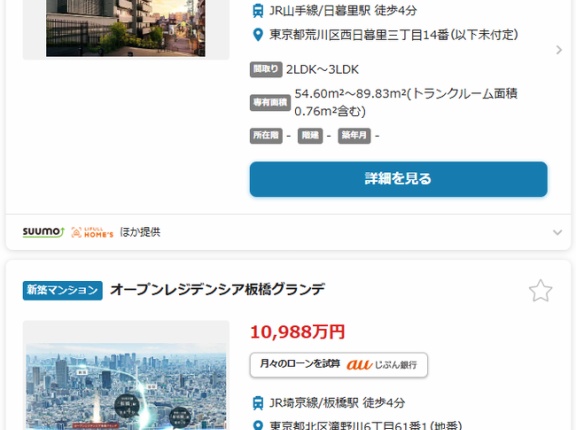This screenshot has width=576, height=430.
Task: Expand the SUUMO ほか提供 providers chevron
Action: click(x=557, y=232)
